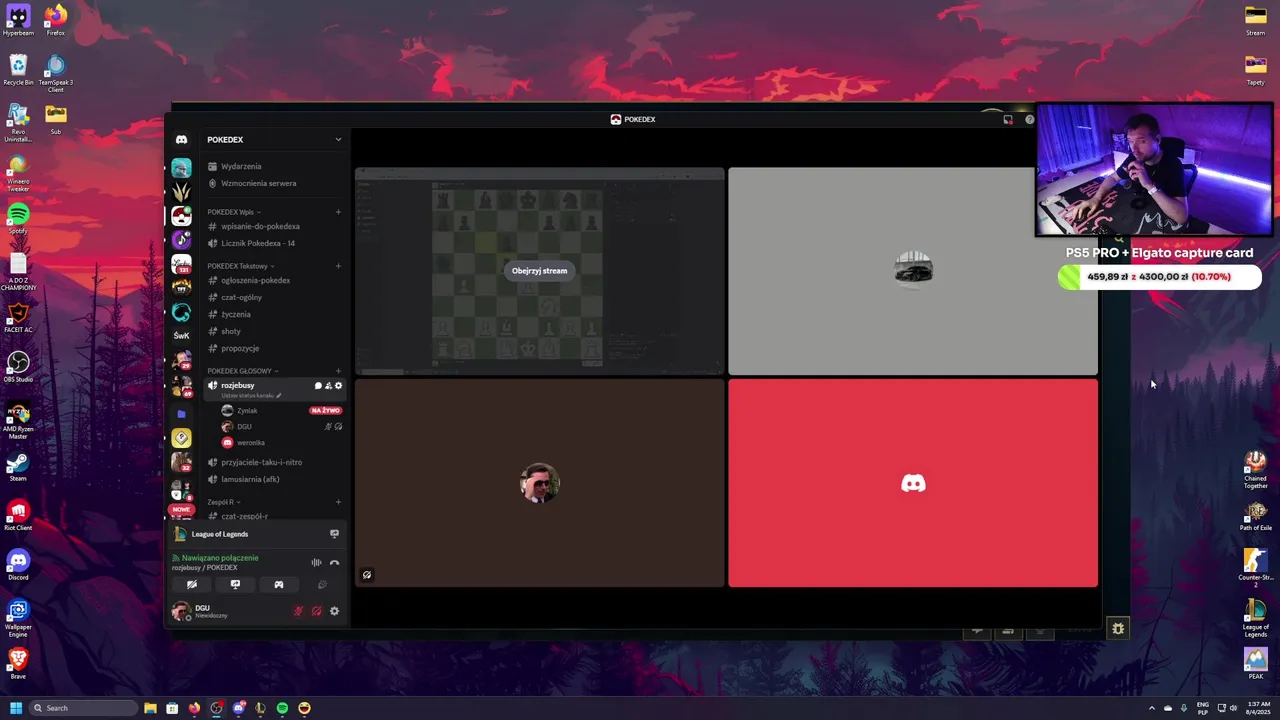1280x720 pixels.
Task: Open Discord help icon in title bar
Action: tap(1029, 120)
